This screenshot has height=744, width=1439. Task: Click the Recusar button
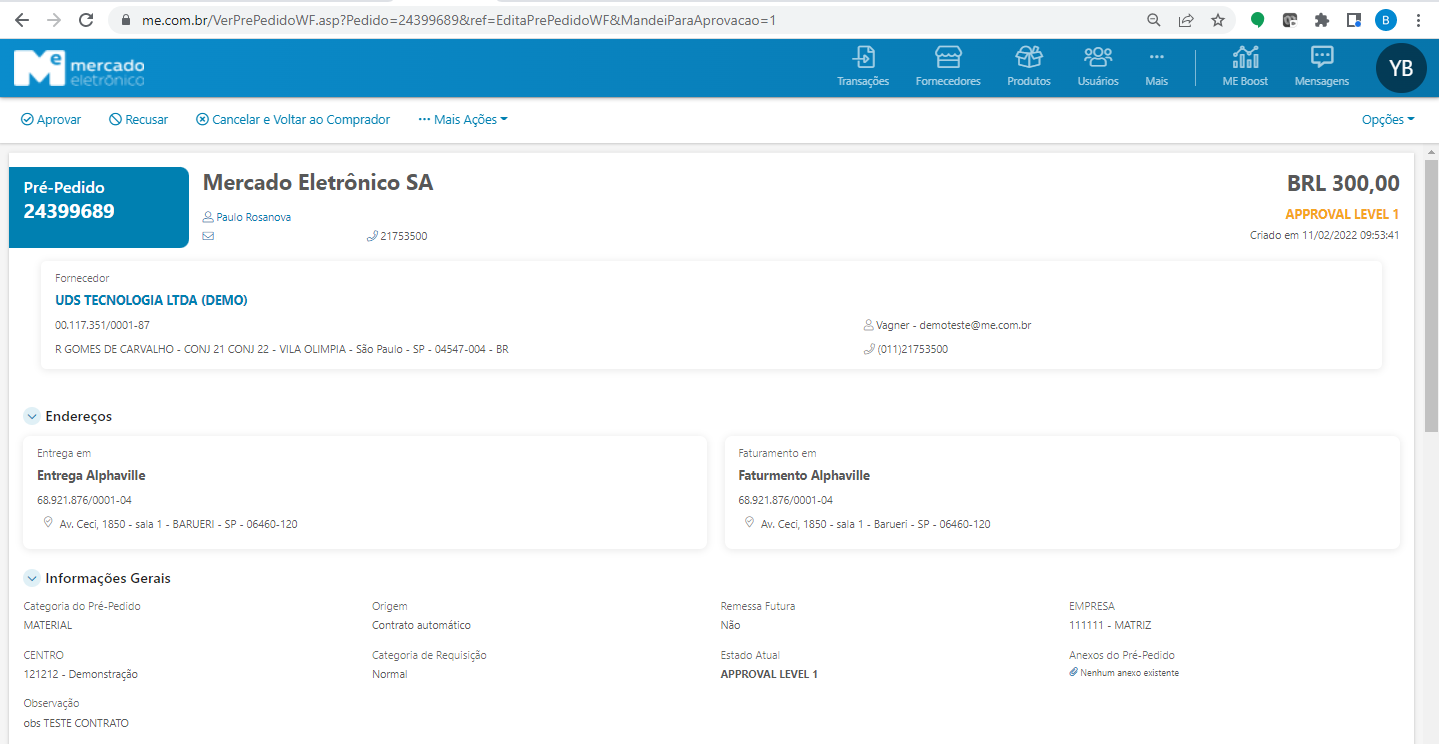[138, 119]
